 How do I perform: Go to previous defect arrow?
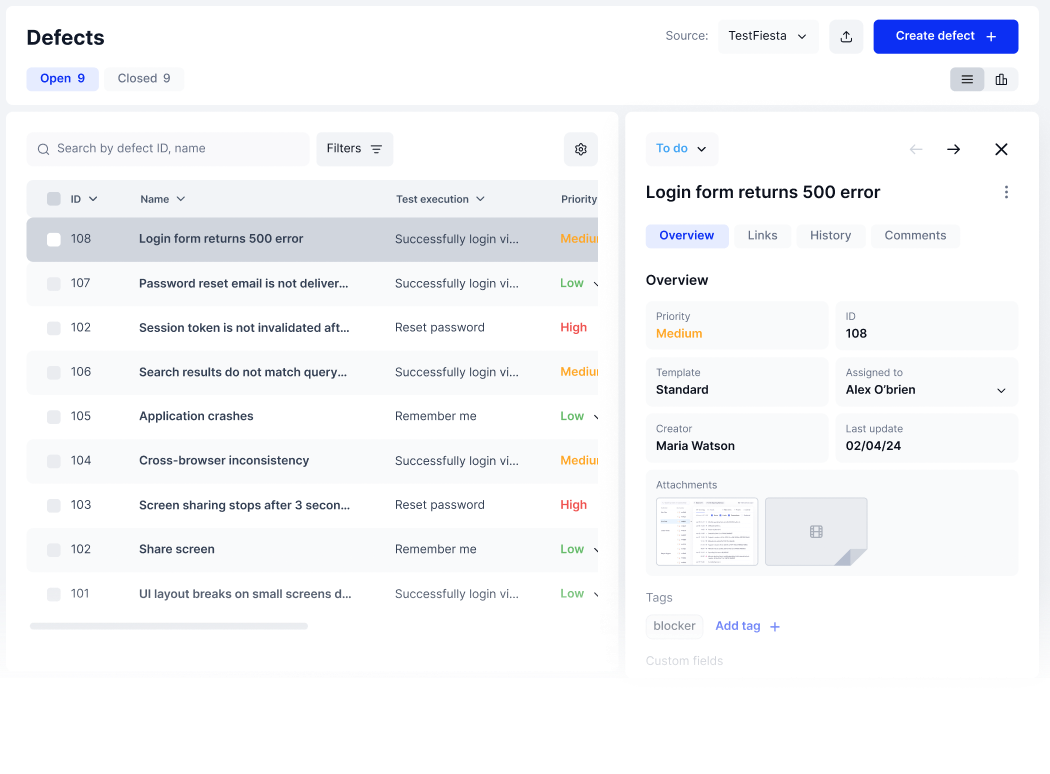[916, 149]
